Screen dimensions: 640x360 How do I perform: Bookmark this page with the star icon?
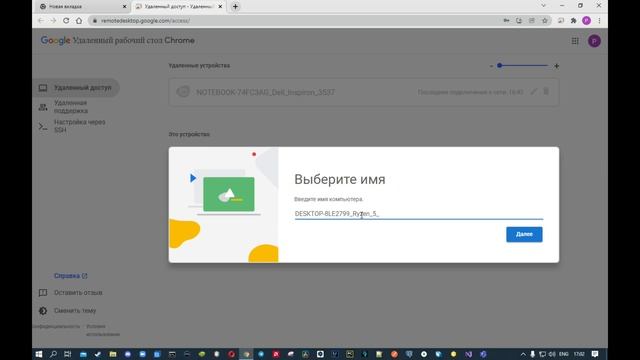[x=544, y=20]
